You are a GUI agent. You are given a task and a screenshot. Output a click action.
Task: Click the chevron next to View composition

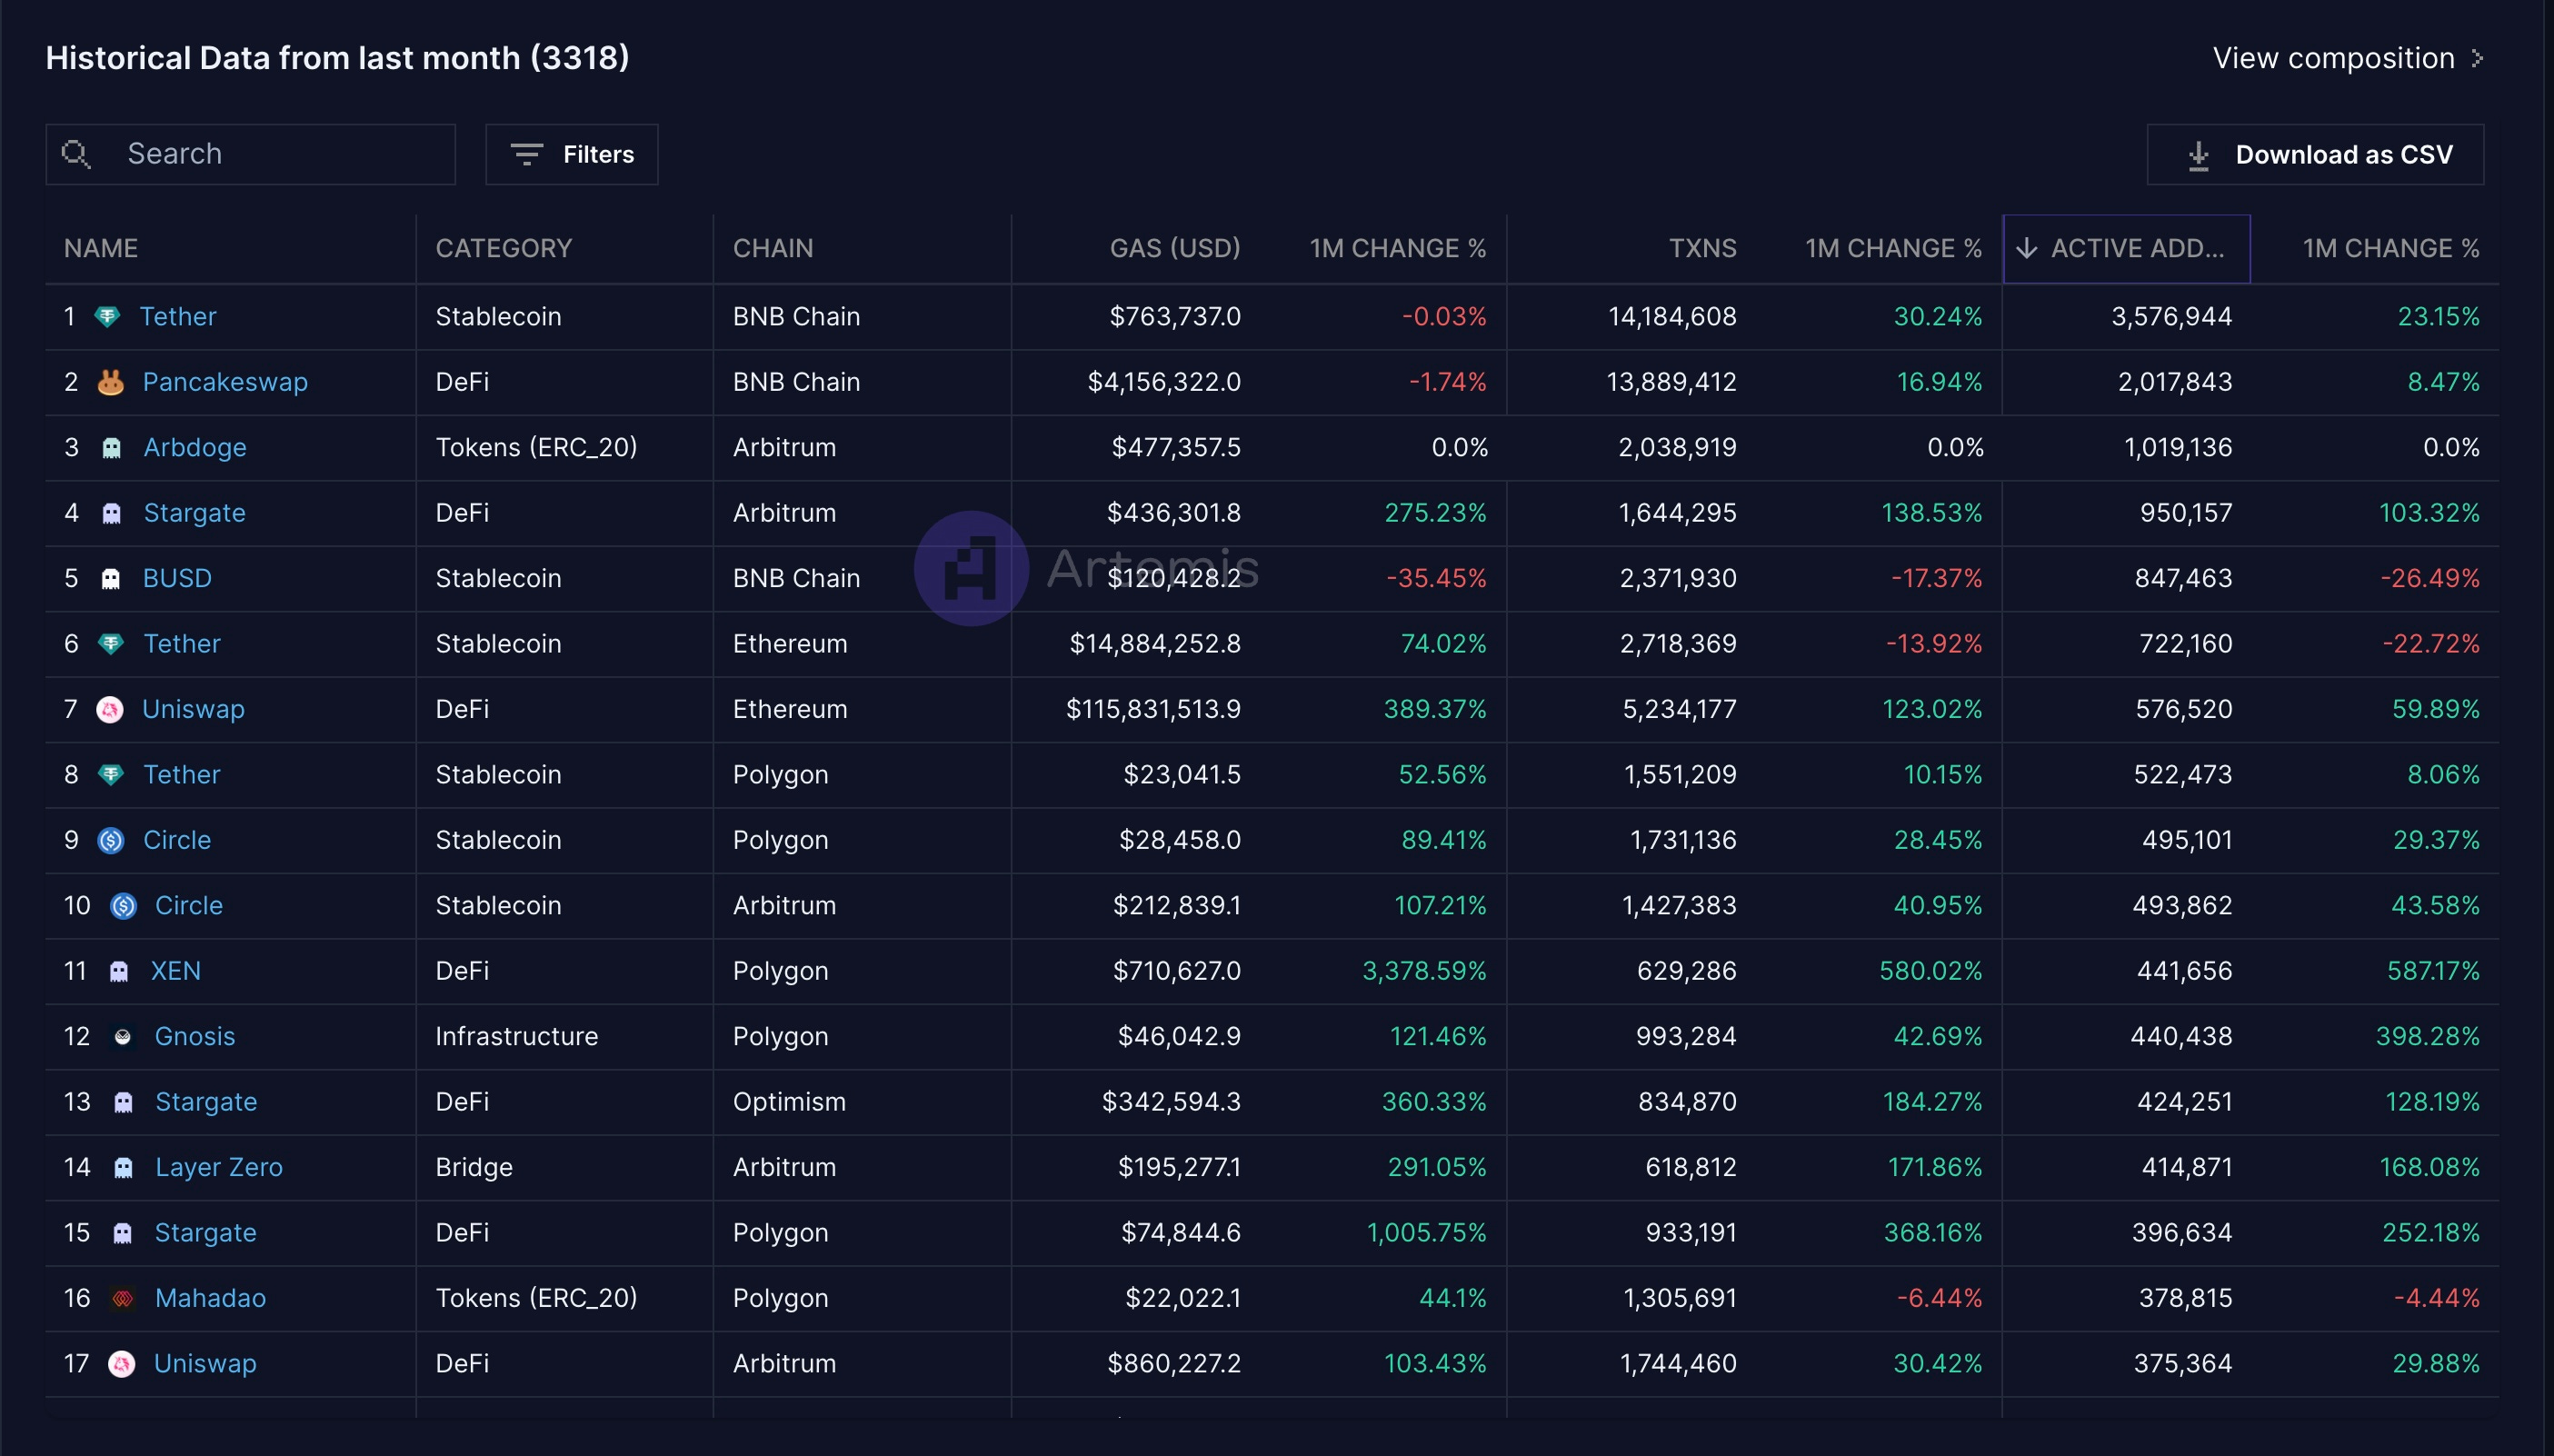(x=2477, y=59)
